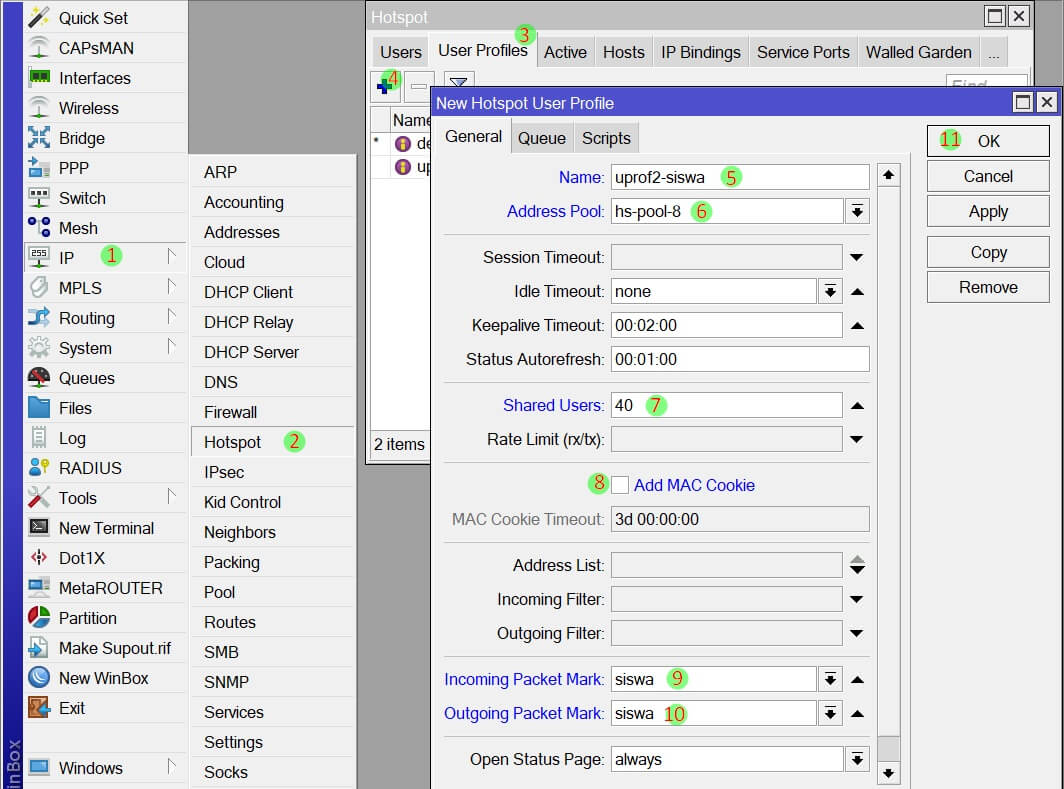
Task: Click the Queues gauge icon
Action: click(39, 378)
